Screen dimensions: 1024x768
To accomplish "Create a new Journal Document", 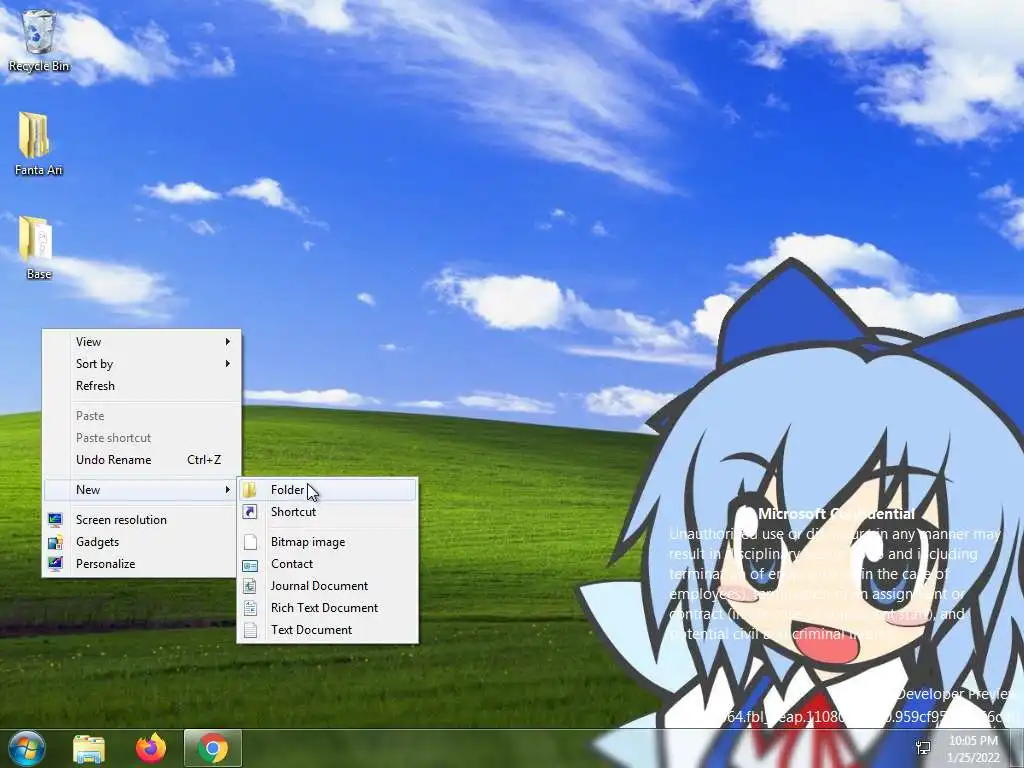I will click(x=328, y=586).
